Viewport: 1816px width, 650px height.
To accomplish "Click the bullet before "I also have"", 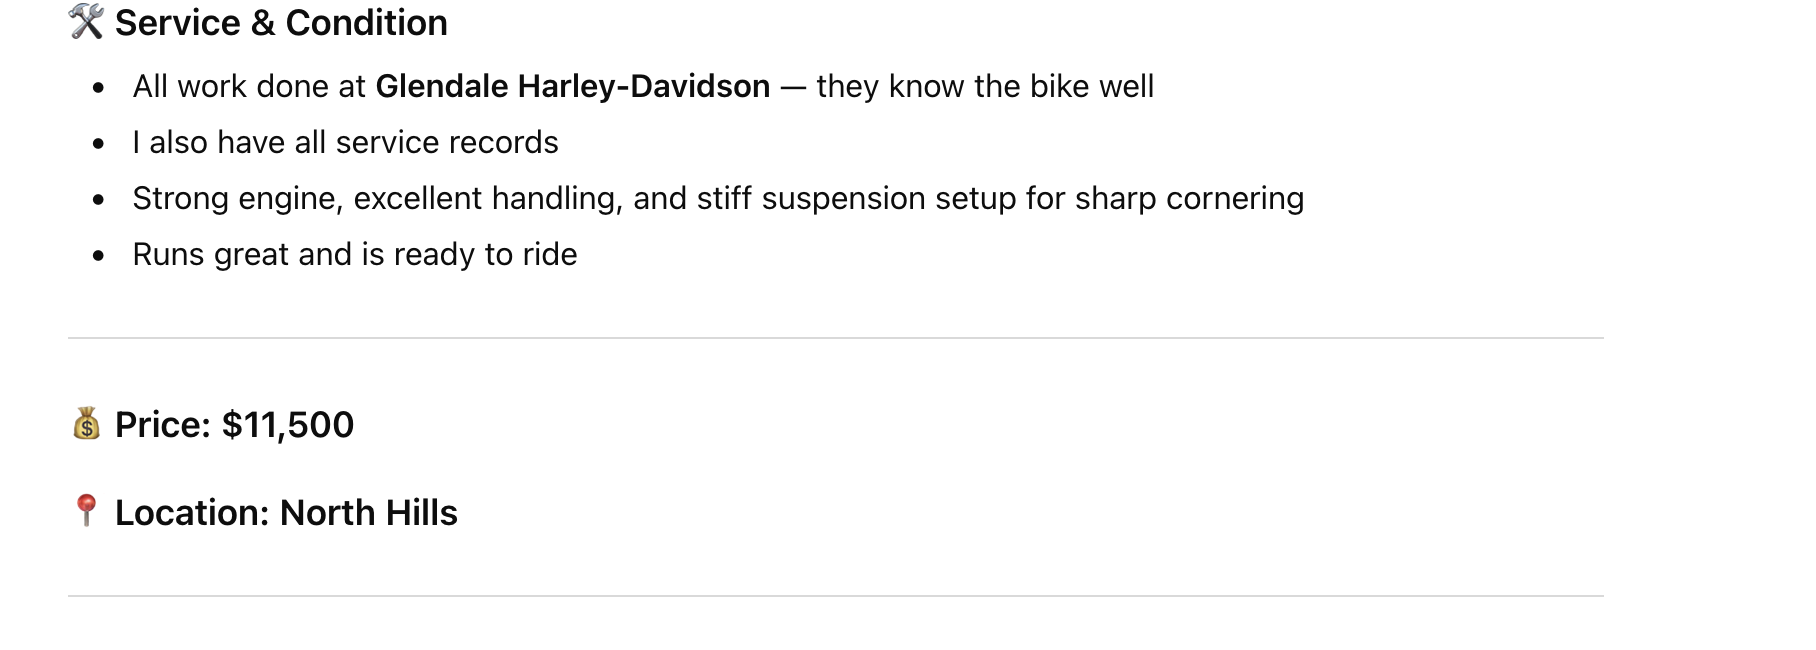I will pos(98,144).
